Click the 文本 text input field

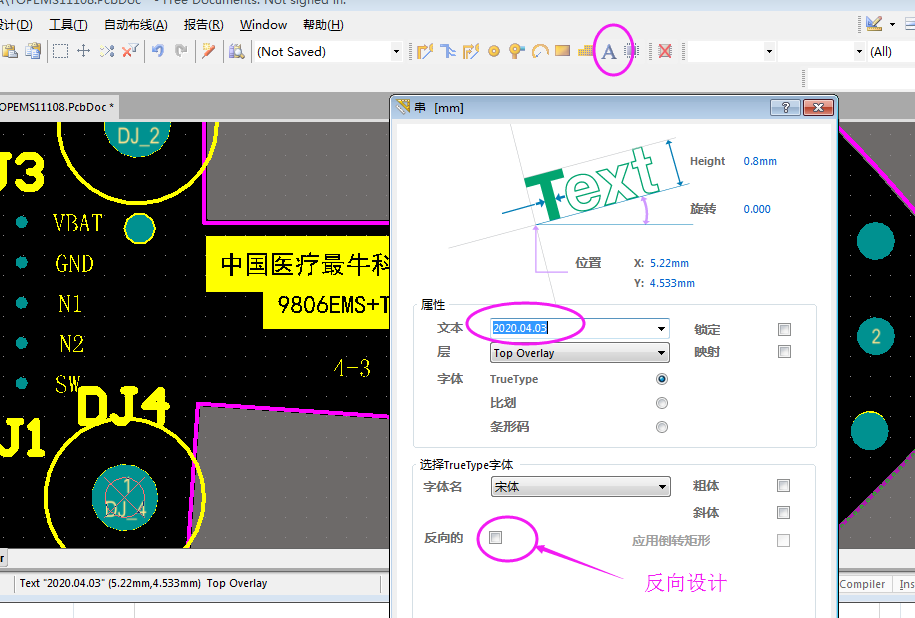(572, 328)
